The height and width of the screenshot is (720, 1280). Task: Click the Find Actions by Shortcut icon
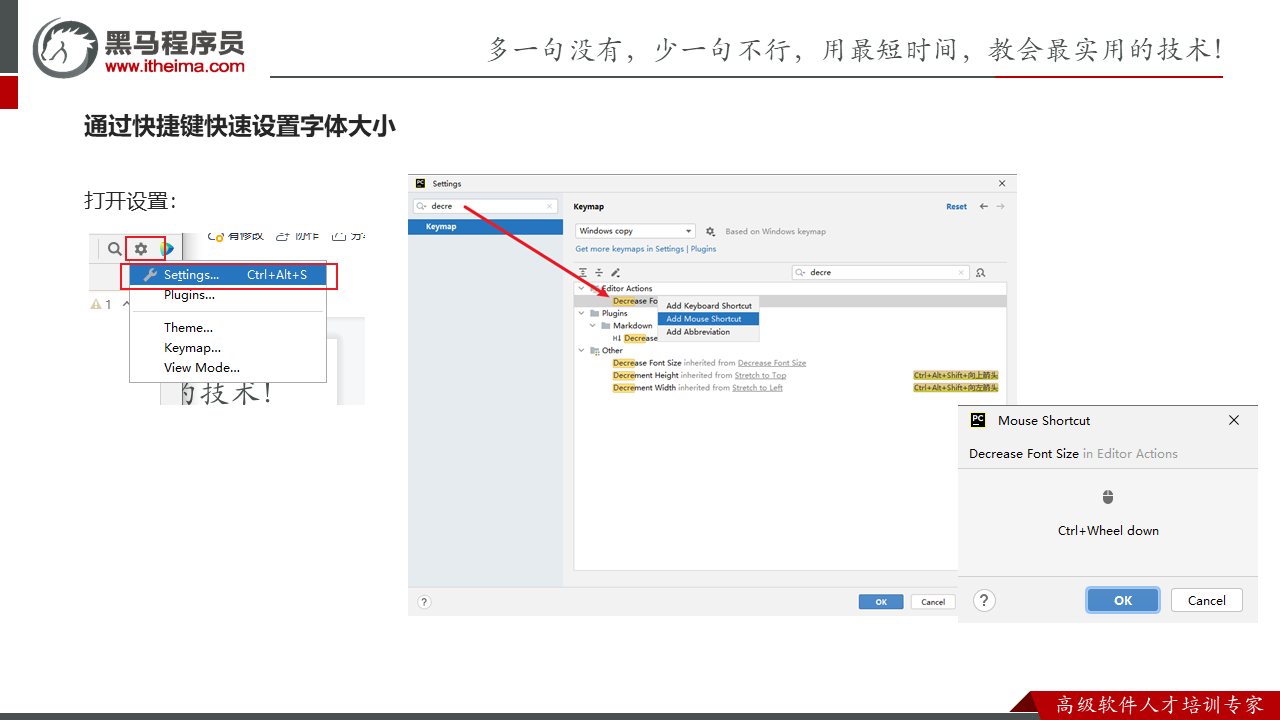pyautogui.click(x=980, y=272)
